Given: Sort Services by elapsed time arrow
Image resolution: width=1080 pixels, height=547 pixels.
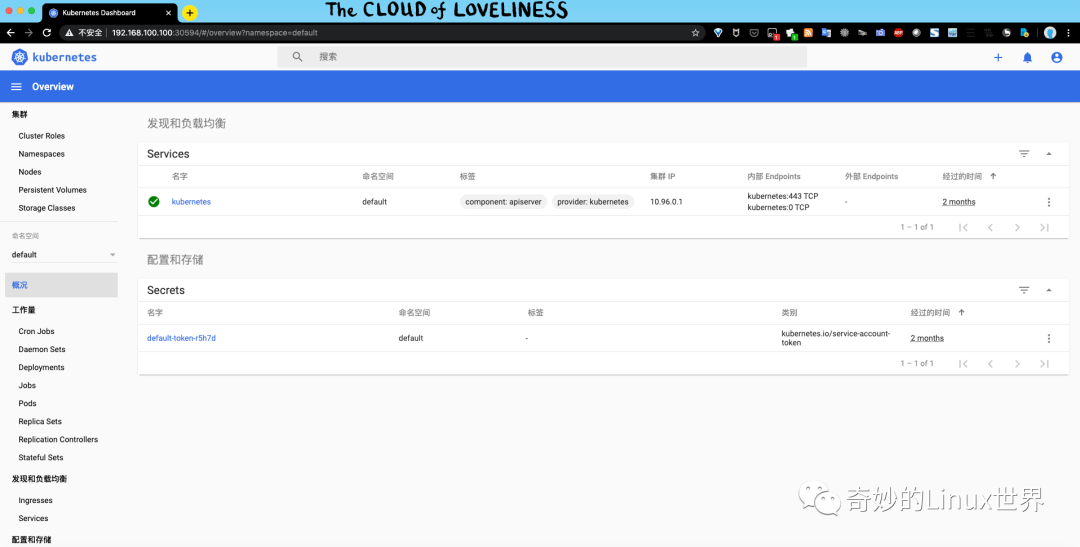Looking at the screenshot, I should (993, 176).
